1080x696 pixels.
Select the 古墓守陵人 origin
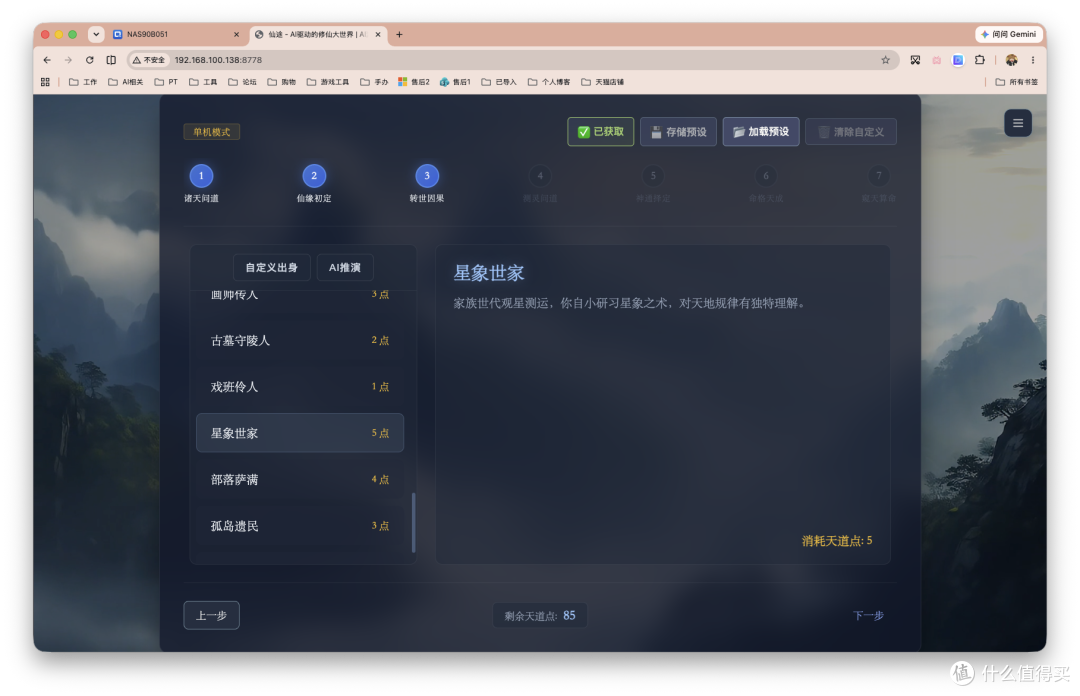point(300,340)
